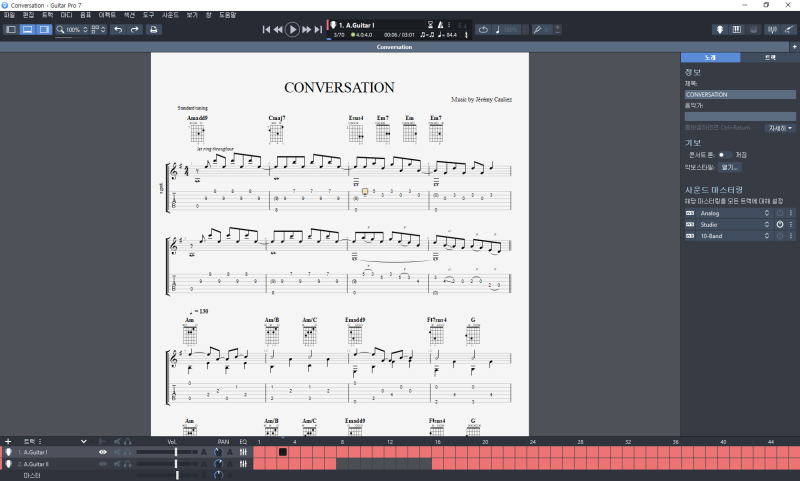The image size is (800, 481).
Task: Rewind to the previous bar
Action: click(x=278, y=30)
